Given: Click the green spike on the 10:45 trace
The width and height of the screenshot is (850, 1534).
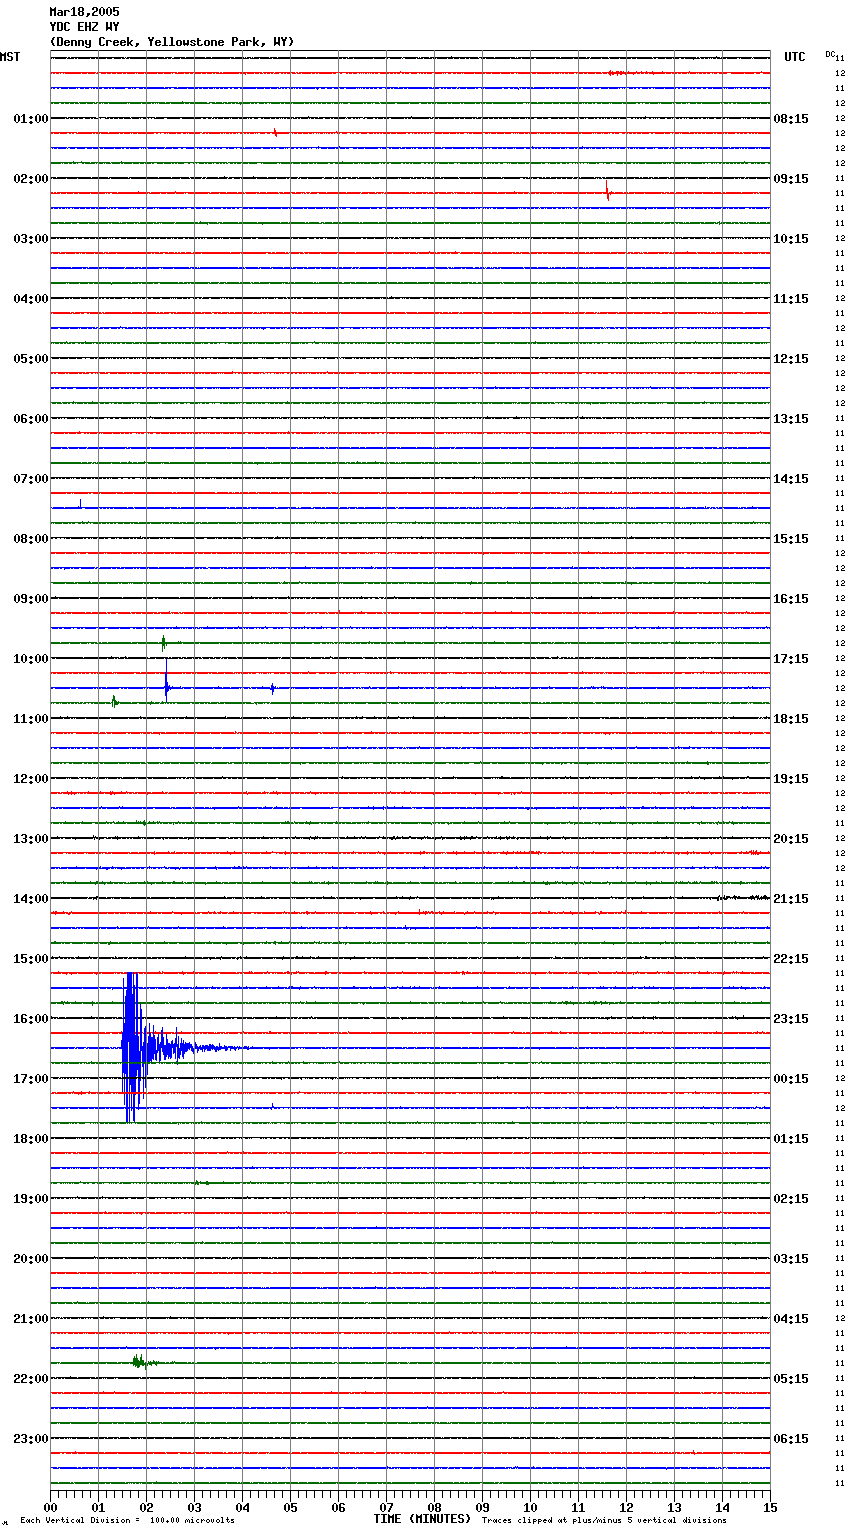Looking at the screenshot, I should point(115,701).
